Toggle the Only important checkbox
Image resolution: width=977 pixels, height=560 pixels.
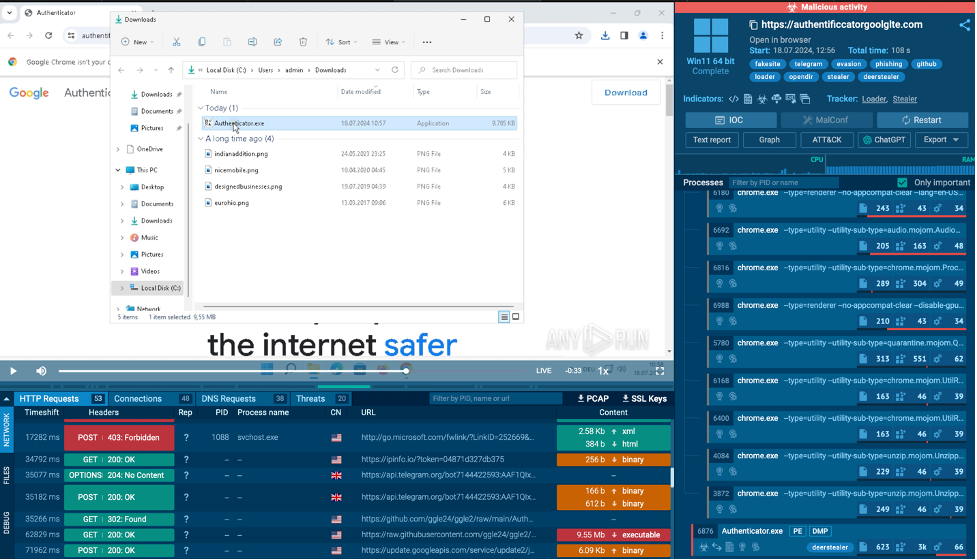click(902, 183)
